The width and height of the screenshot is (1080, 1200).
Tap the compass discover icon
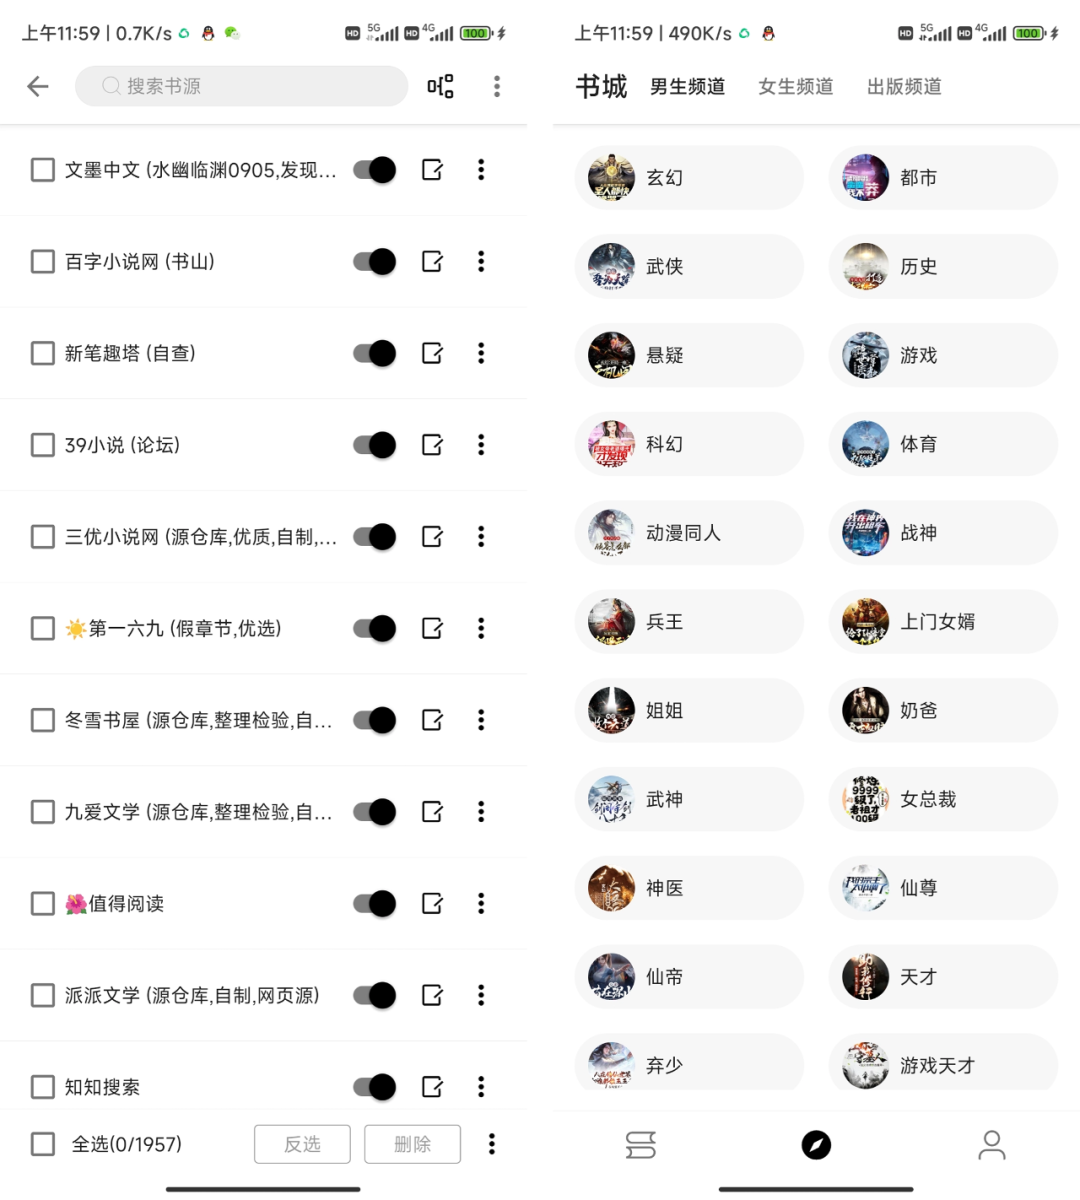click(816, 1145)
